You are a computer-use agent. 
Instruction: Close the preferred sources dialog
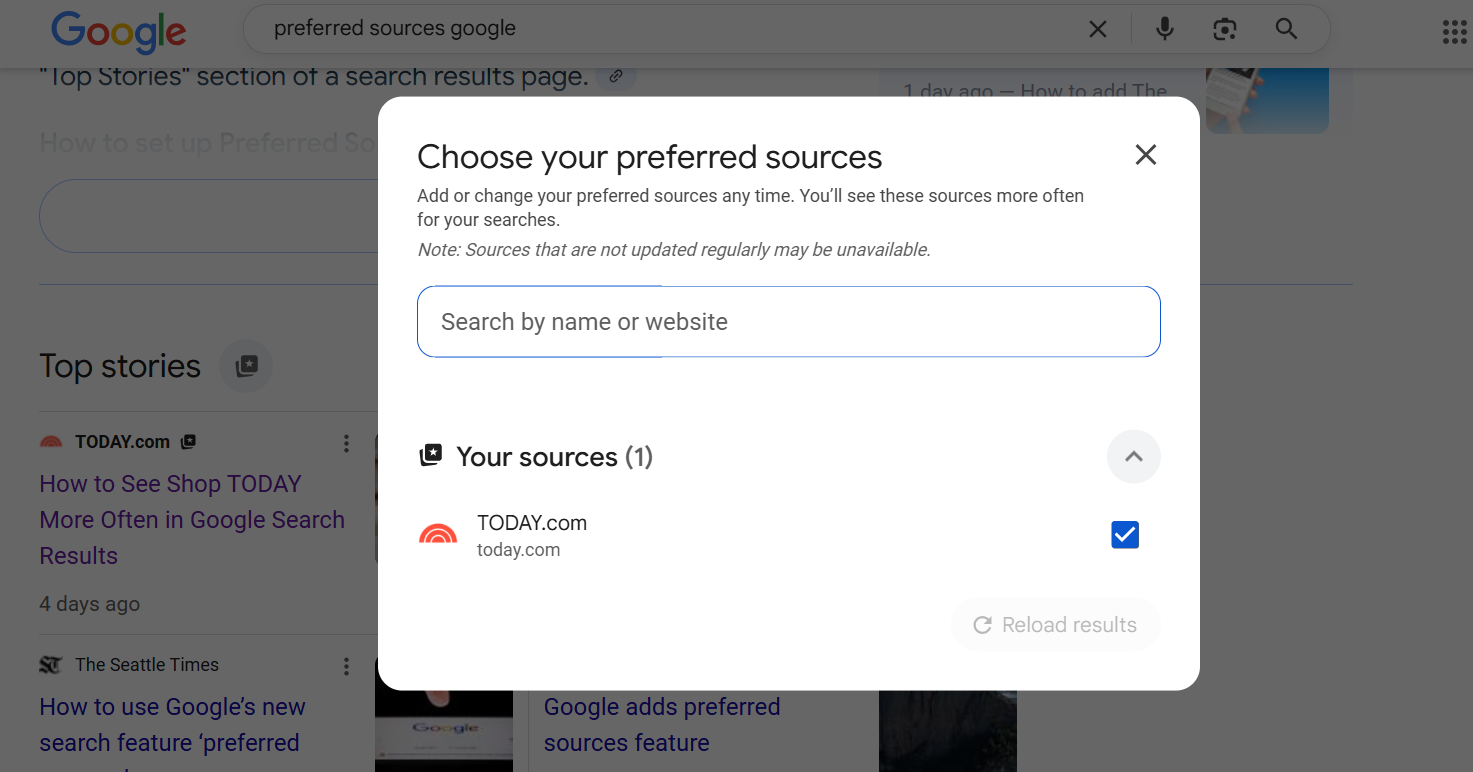pos(1145,155)
